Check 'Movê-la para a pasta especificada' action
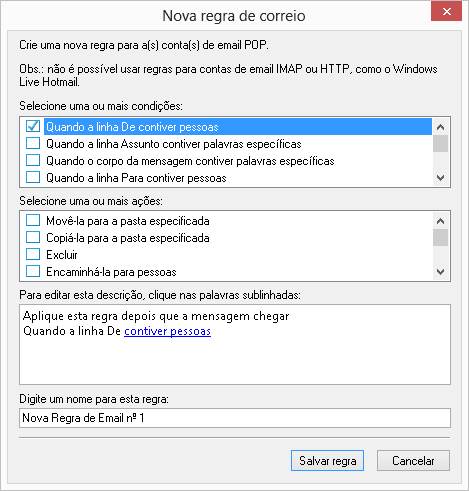The image size is (469, 491). [33, 220]
